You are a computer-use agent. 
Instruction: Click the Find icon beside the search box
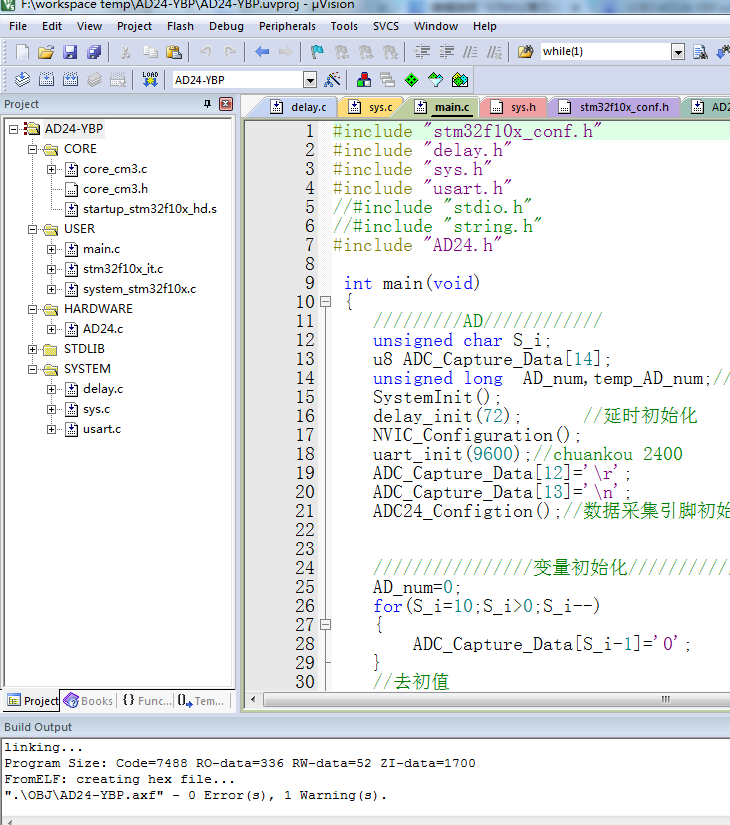click(701, 52)
